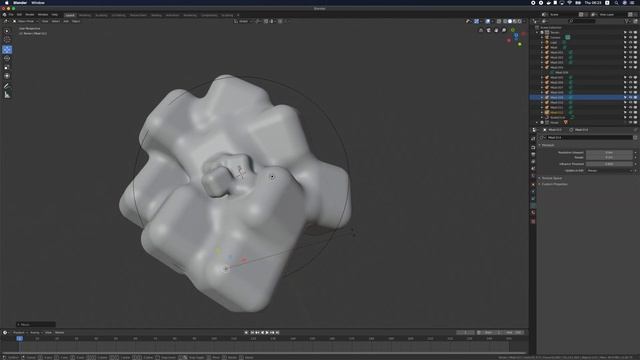The image size is (640, 360).
Task: Expand the Light row in the outliner
Action: [542, 42]
